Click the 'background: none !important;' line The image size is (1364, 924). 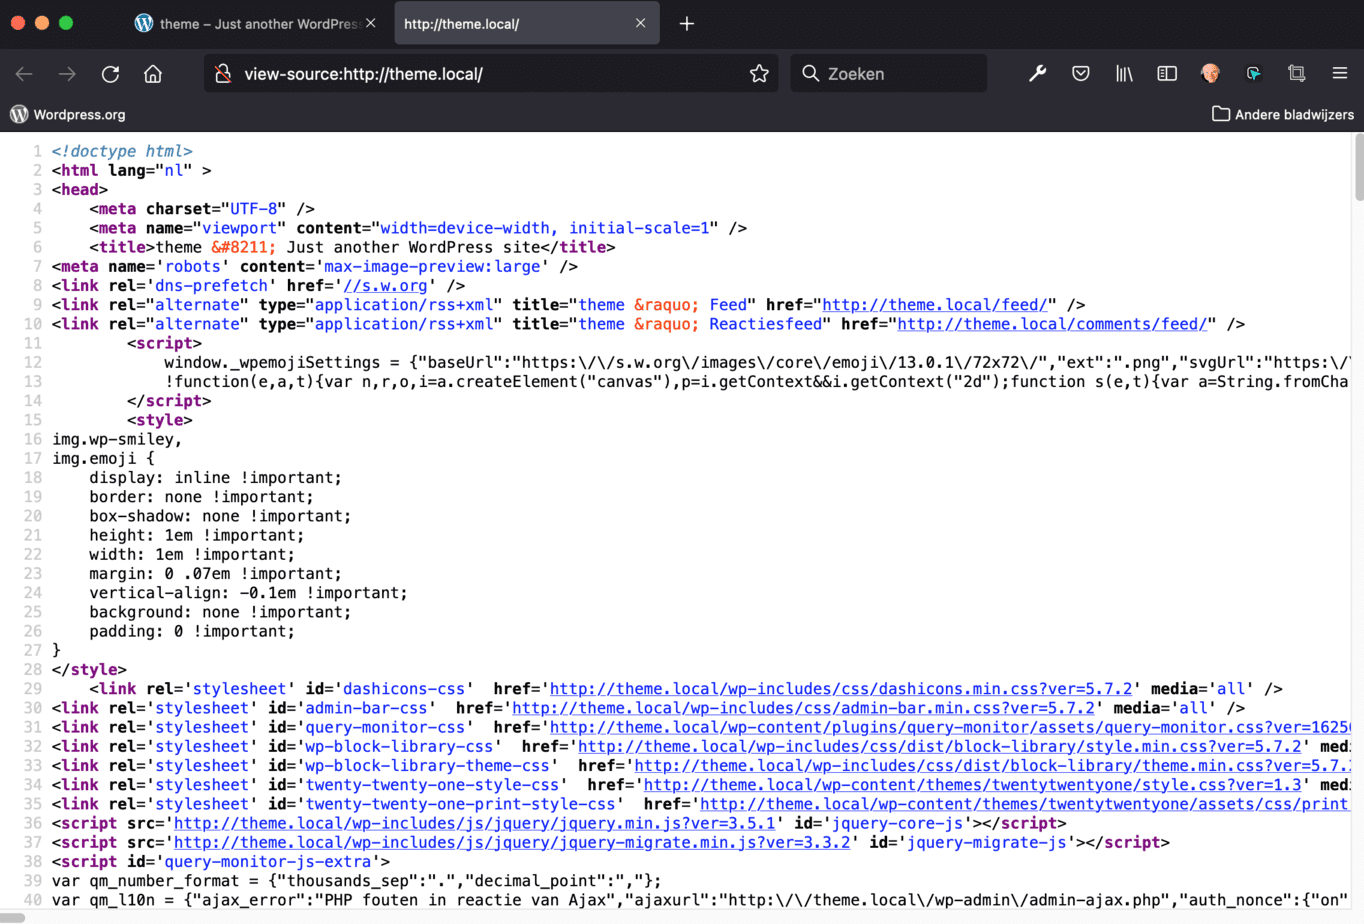pyautogui.click(x=220, y=612)
